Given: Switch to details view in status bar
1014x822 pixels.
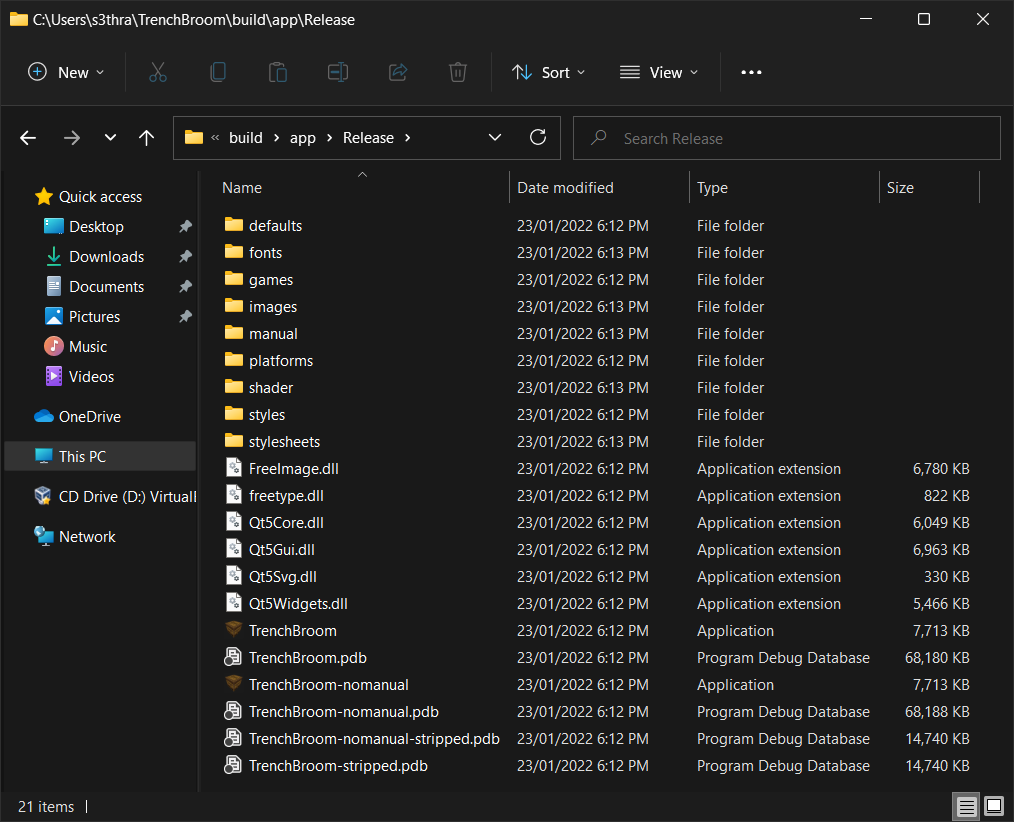Looking at the screenshot, I should 967,806.
